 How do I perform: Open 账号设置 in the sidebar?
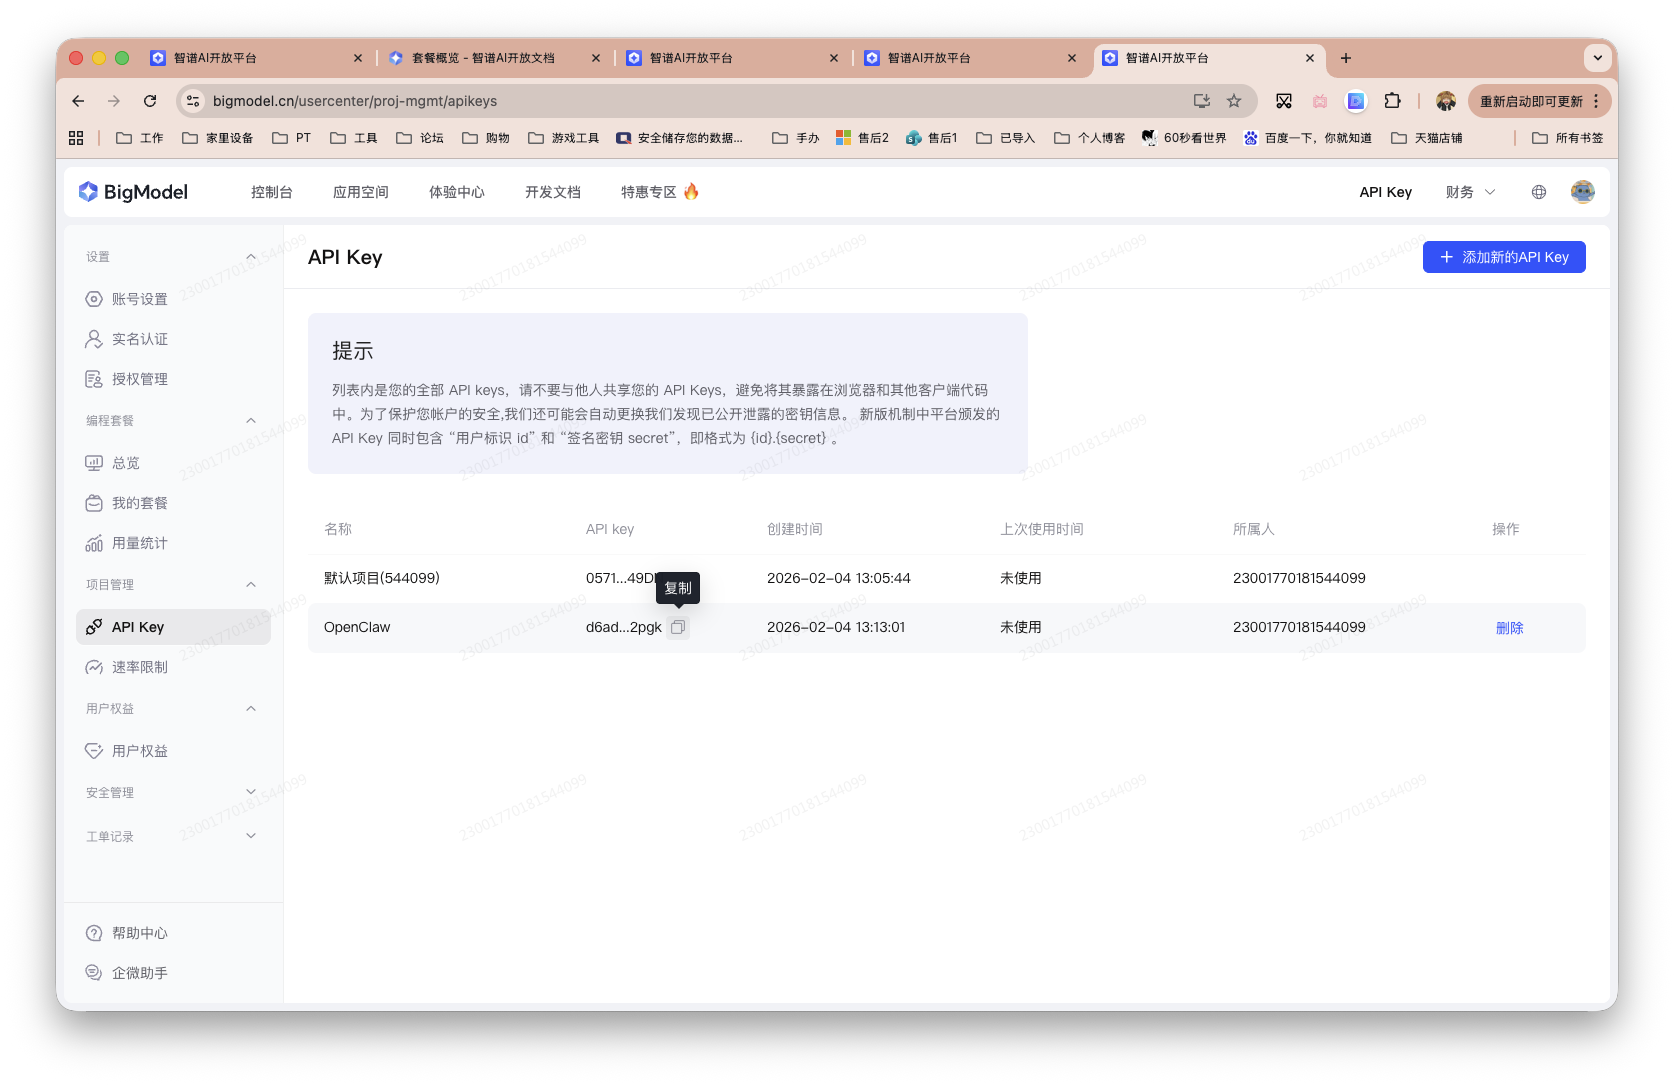[139, 298]
